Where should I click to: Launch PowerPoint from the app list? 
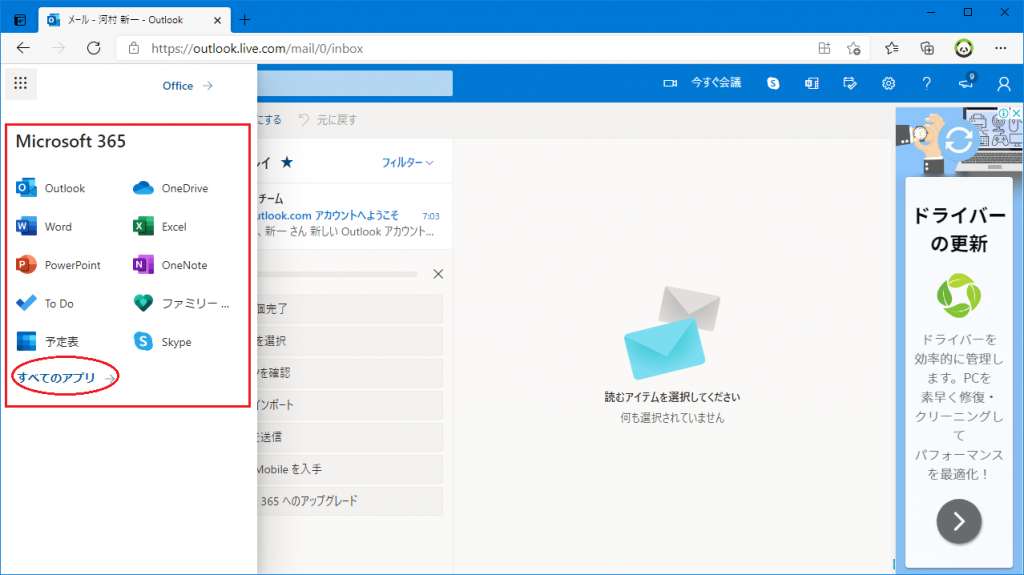click(x=58, y=265)
